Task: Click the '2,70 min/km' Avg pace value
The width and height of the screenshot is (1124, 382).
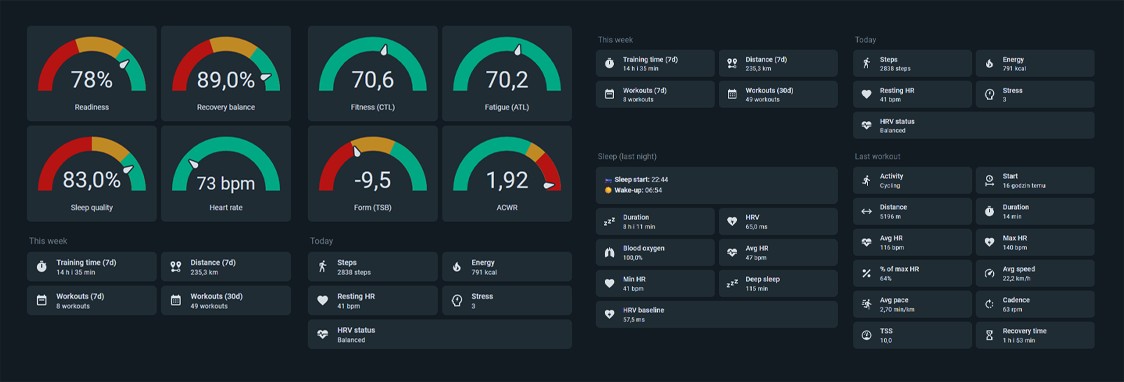Action: pos(898,309)
